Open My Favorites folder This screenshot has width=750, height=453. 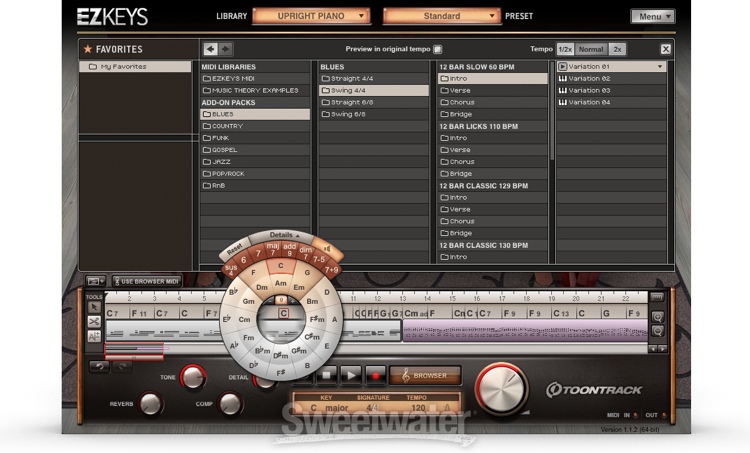coord(135,66)
